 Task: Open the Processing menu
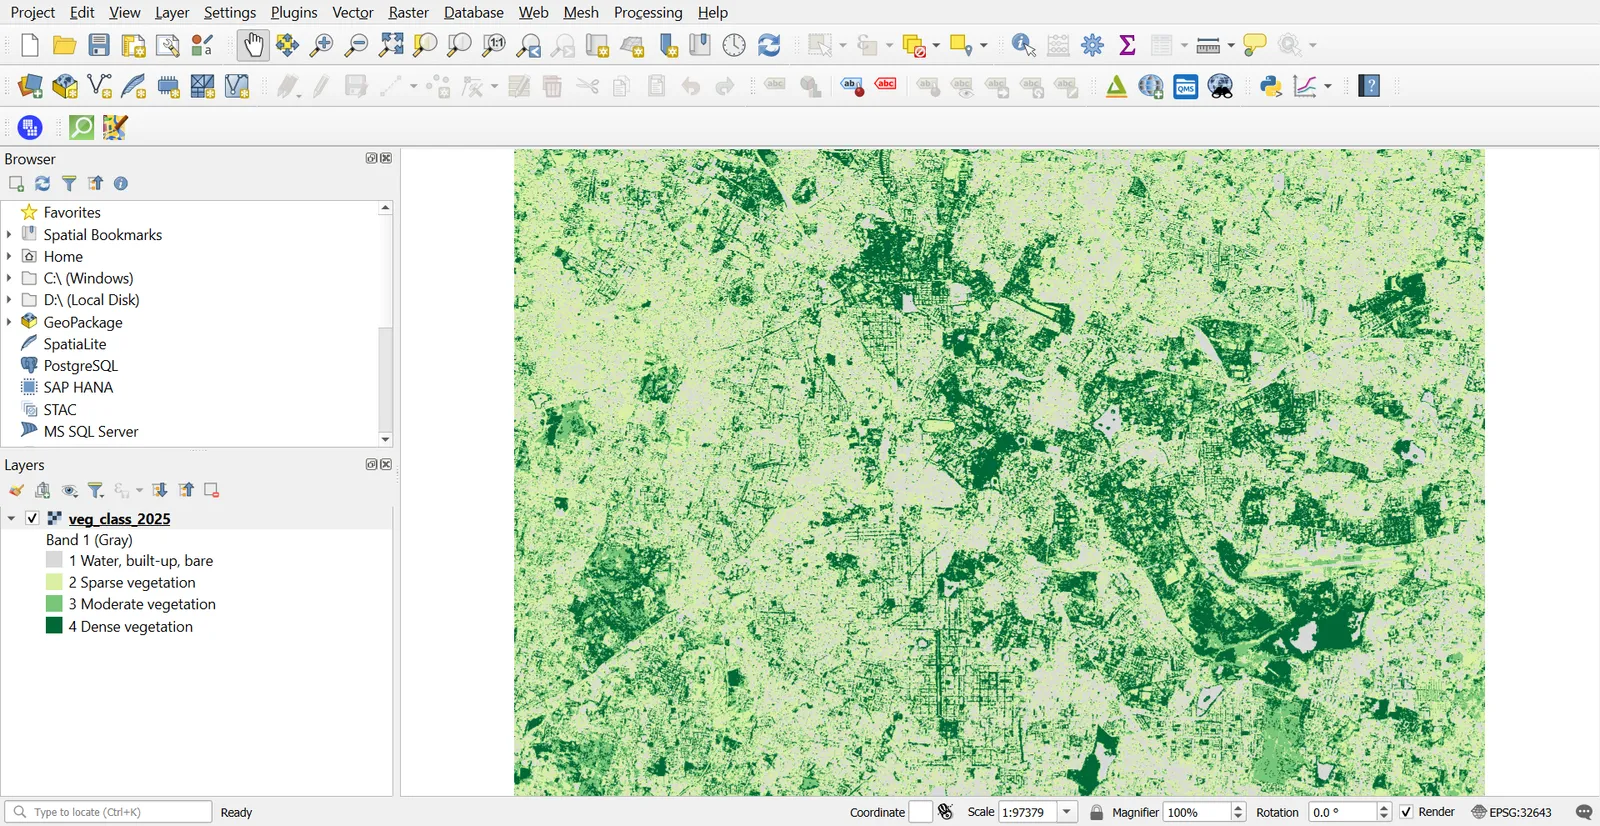coord(648,12)
